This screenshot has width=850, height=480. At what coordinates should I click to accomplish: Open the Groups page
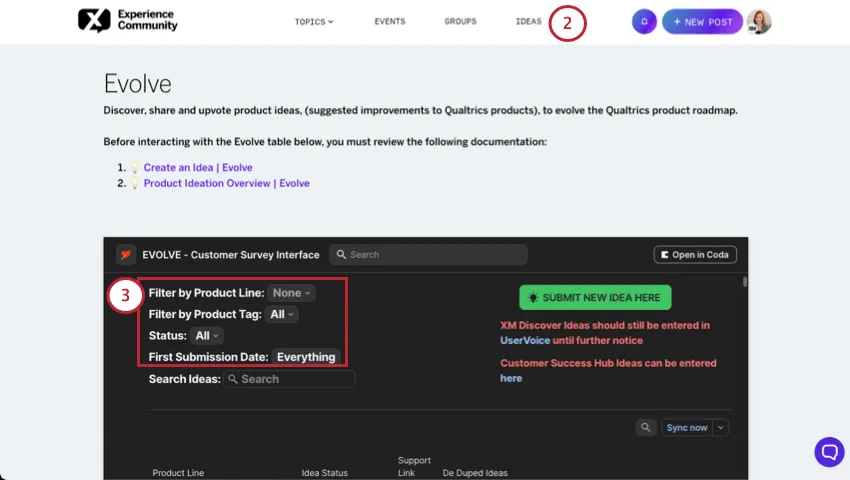tap(460, 22)
